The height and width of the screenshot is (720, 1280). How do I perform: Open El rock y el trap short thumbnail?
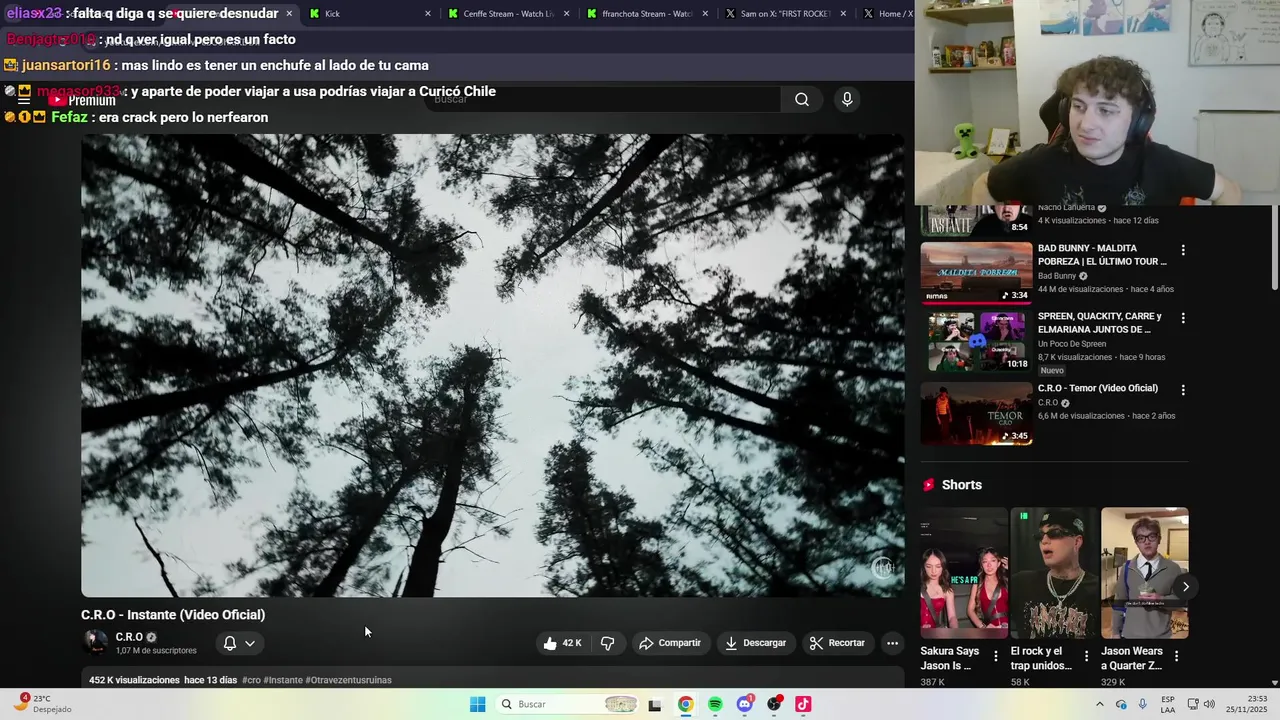(x=1054, y=573)
